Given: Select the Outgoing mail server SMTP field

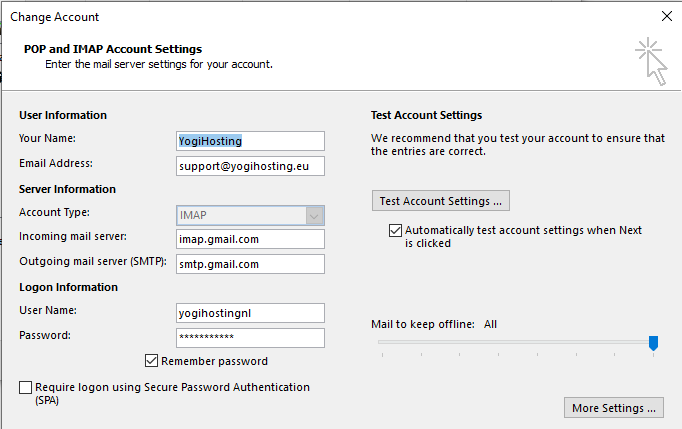Looking at the screenshot, I should [250, 264].
